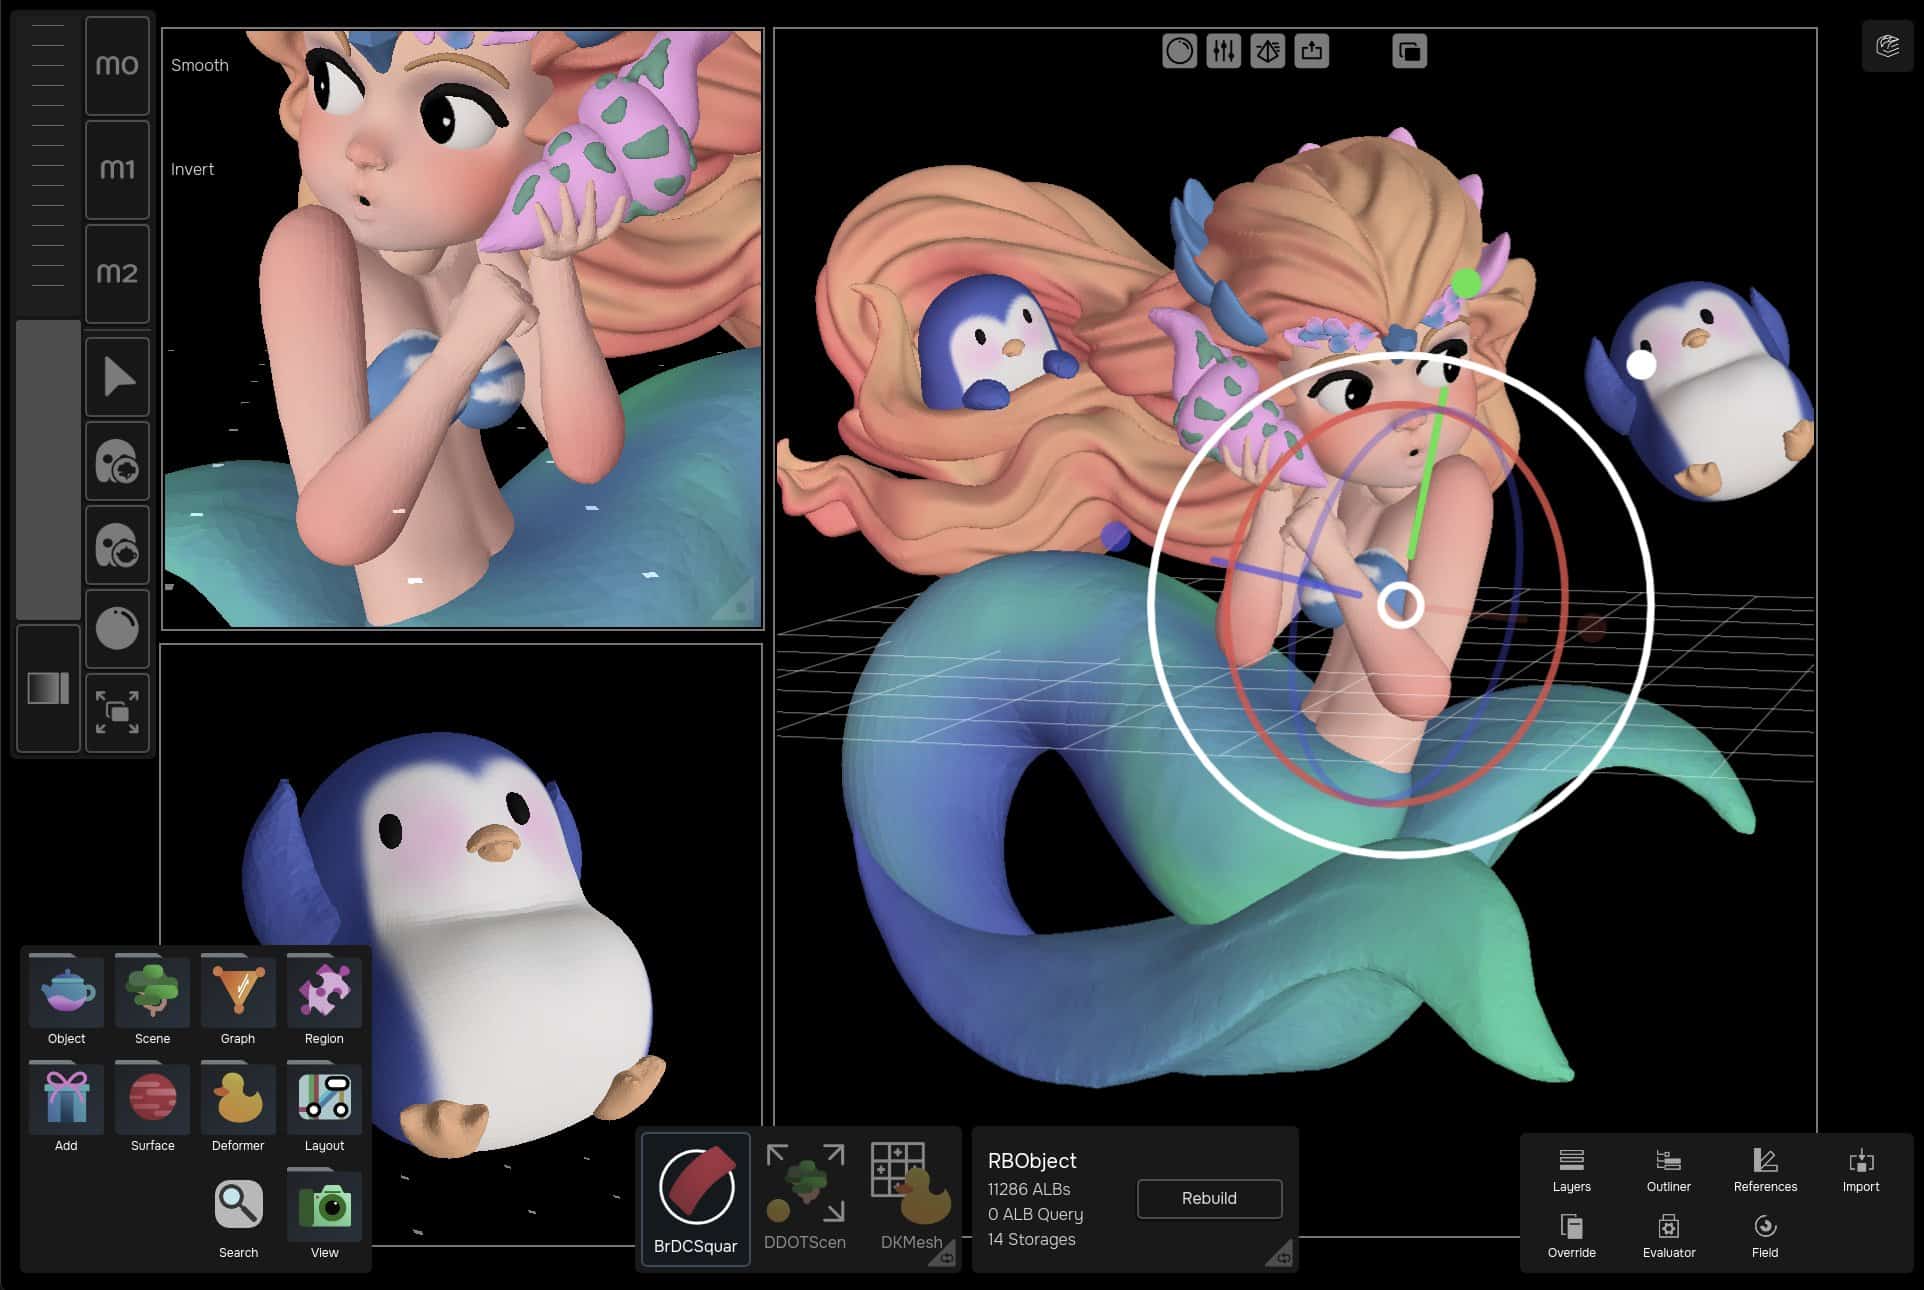
Task: Select the DDOTScen tool
Action: click(x=805, y=1199)
